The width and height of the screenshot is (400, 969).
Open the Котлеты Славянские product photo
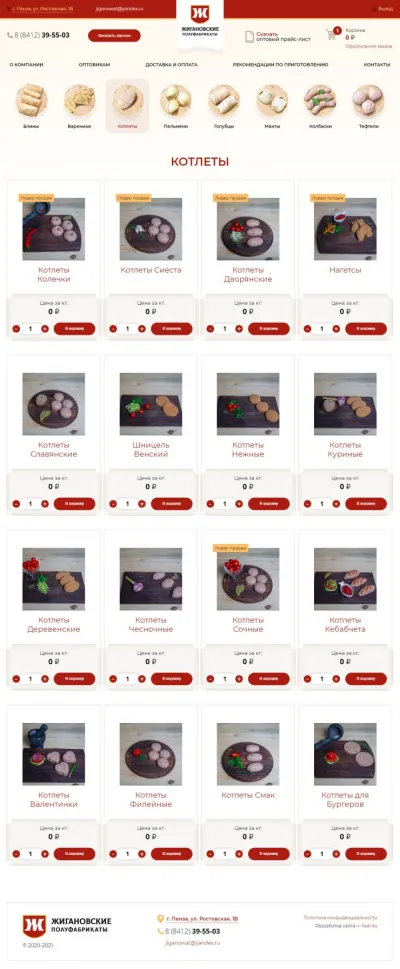click(54, 404)
